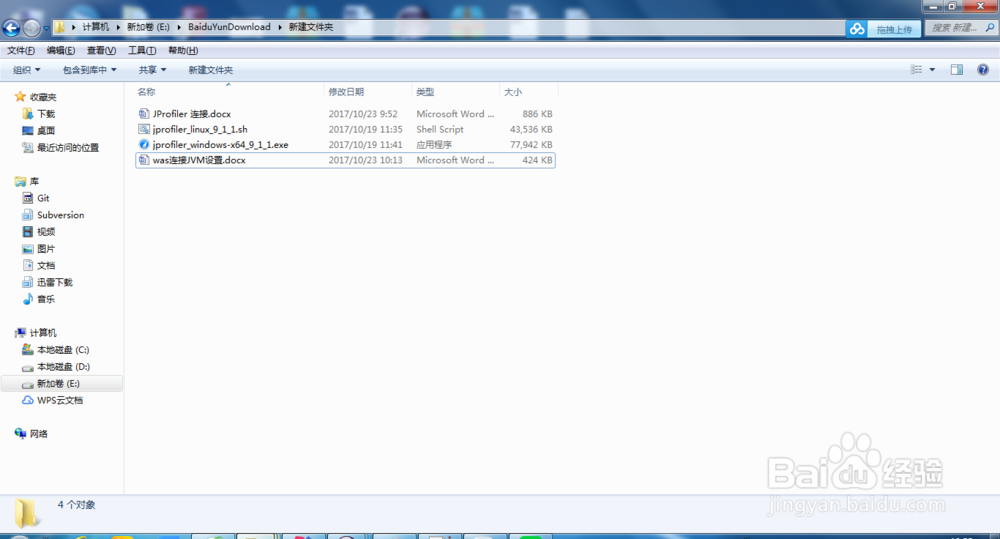Screen dimensions: 1000x539
Task: Open the 工具(T) menu
Action: tap(142, 50)
